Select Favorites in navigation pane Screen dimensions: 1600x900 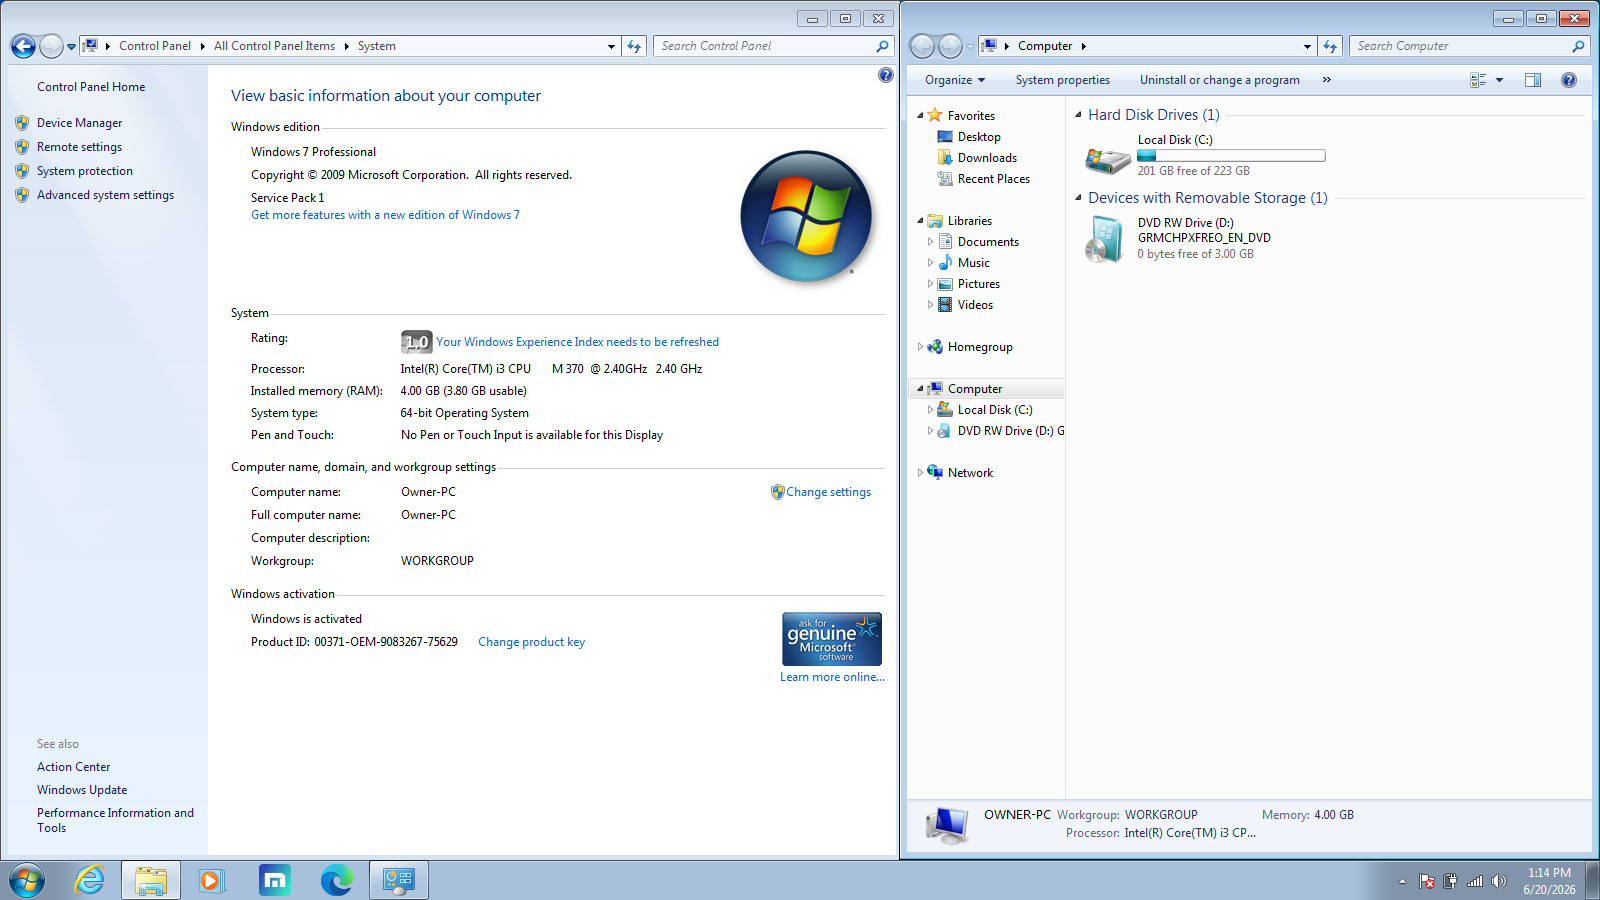971,116
